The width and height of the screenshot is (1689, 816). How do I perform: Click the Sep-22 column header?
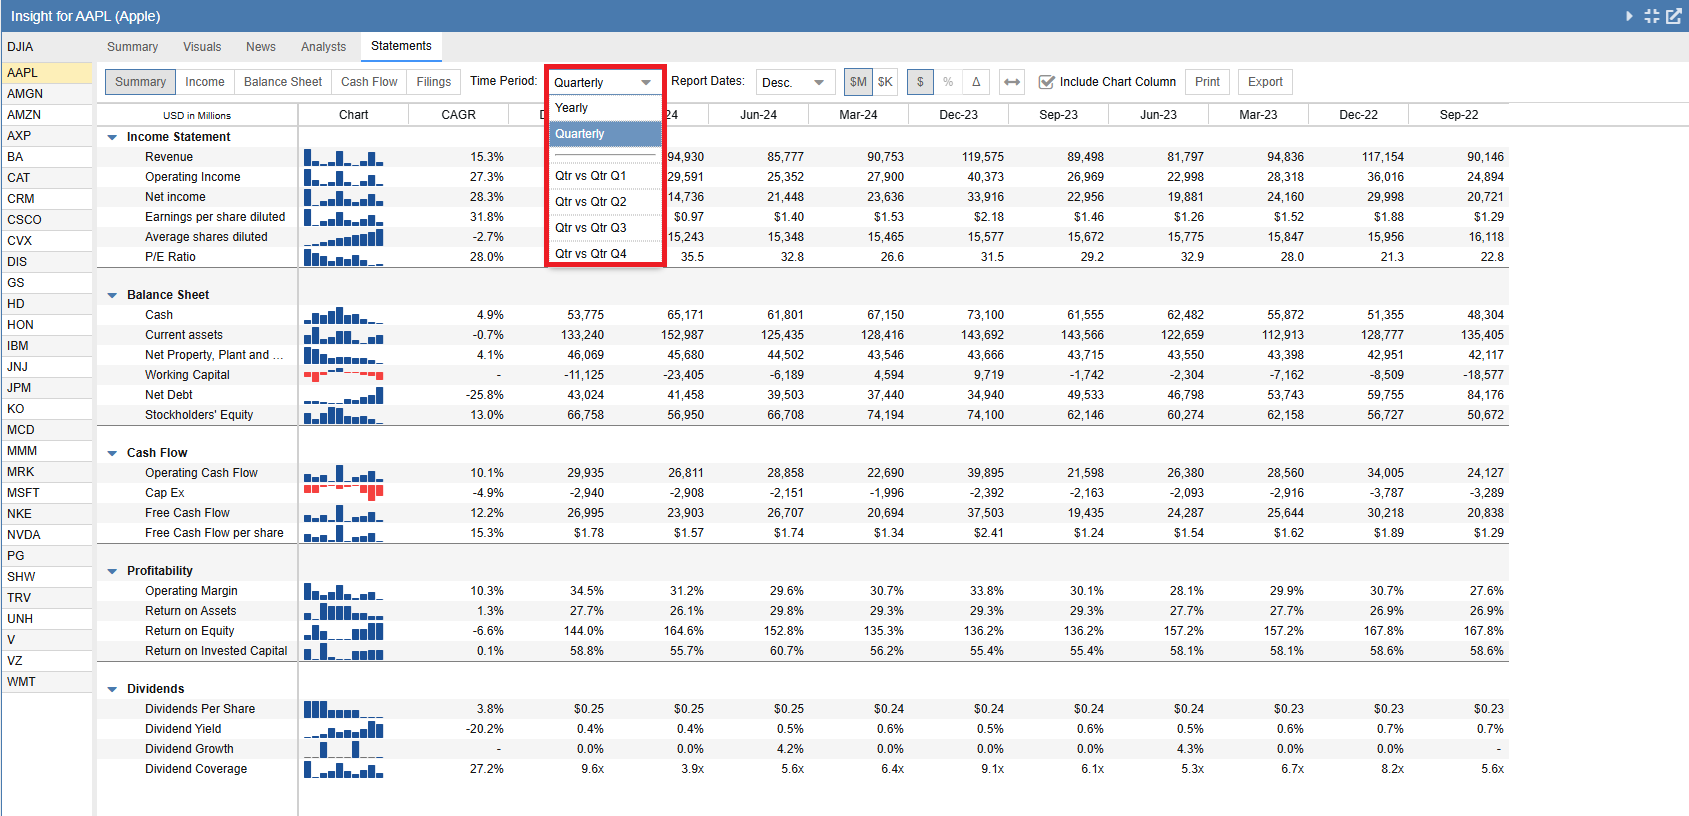point(1458,115)
